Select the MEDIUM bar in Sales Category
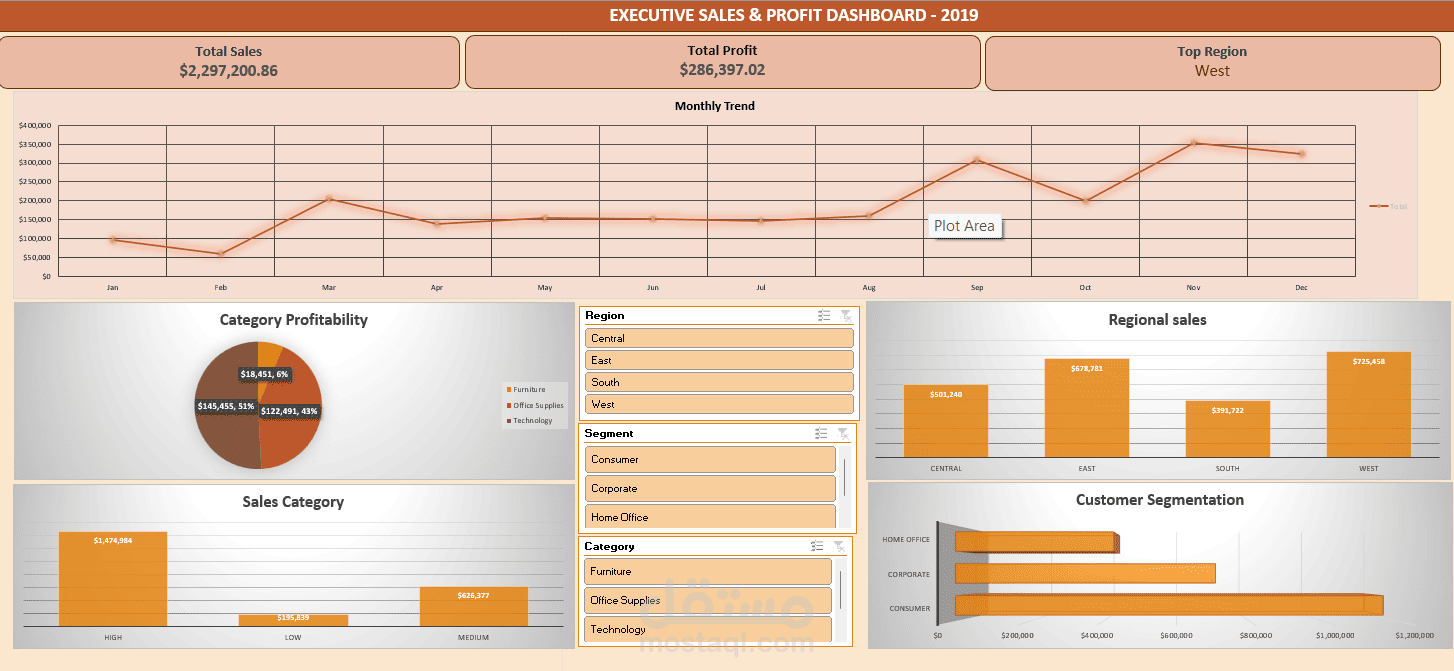1454x671 pixels. [x=474, y=606]
